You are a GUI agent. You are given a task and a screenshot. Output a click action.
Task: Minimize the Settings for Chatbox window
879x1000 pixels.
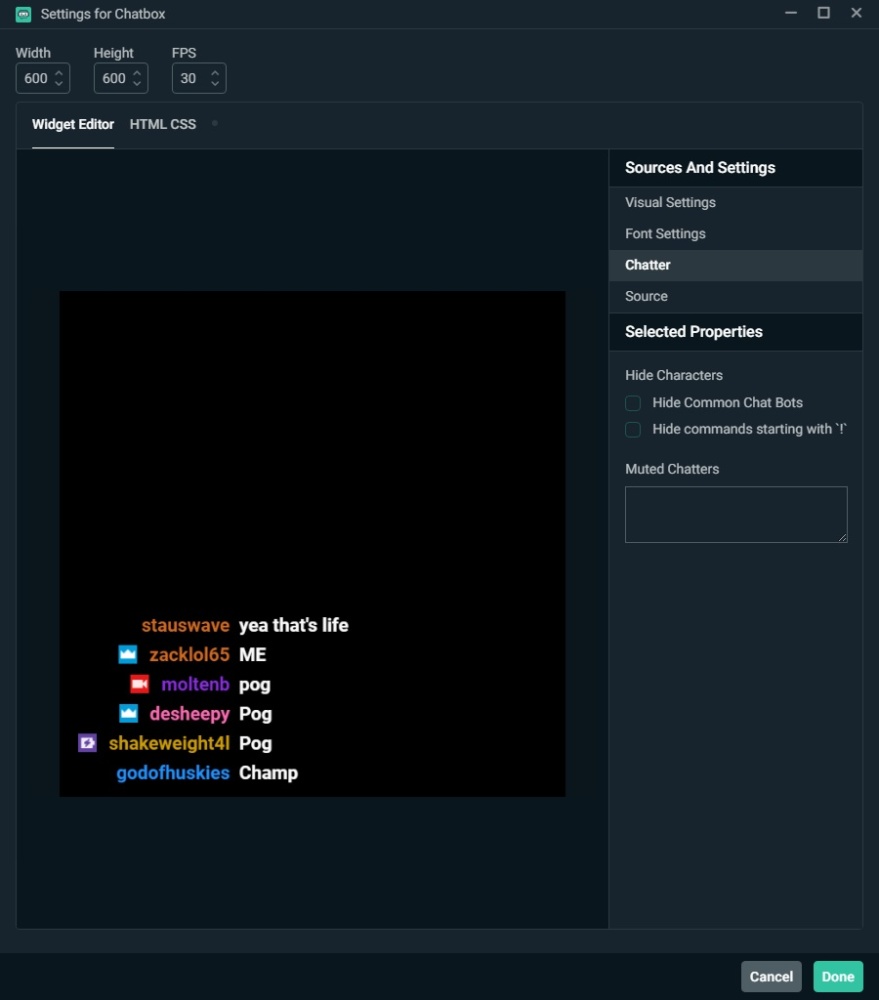point(791,13)
